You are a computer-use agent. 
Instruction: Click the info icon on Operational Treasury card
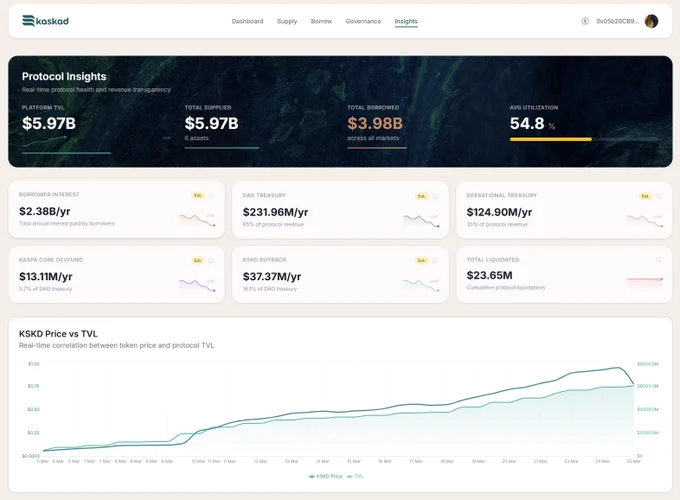[659, 196]
